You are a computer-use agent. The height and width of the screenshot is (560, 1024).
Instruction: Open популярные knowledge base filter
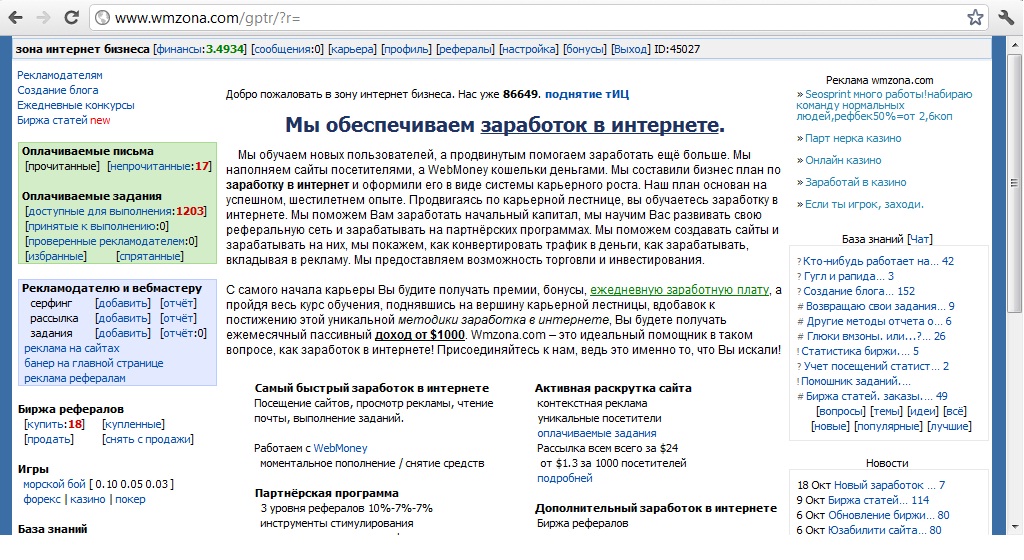pyautogui.click(x=888, y=427)
